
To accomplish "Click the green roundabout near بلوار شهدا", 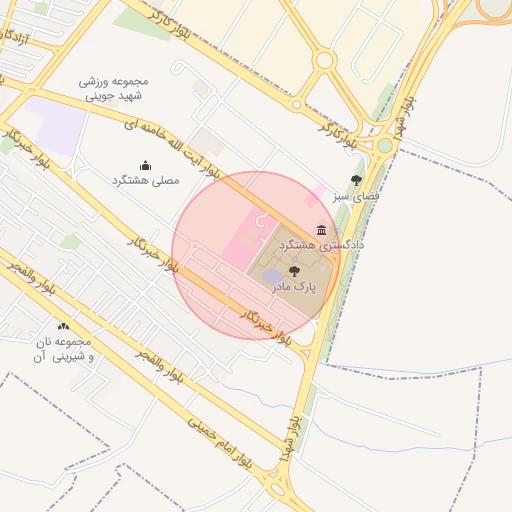I will click(385, 145).
